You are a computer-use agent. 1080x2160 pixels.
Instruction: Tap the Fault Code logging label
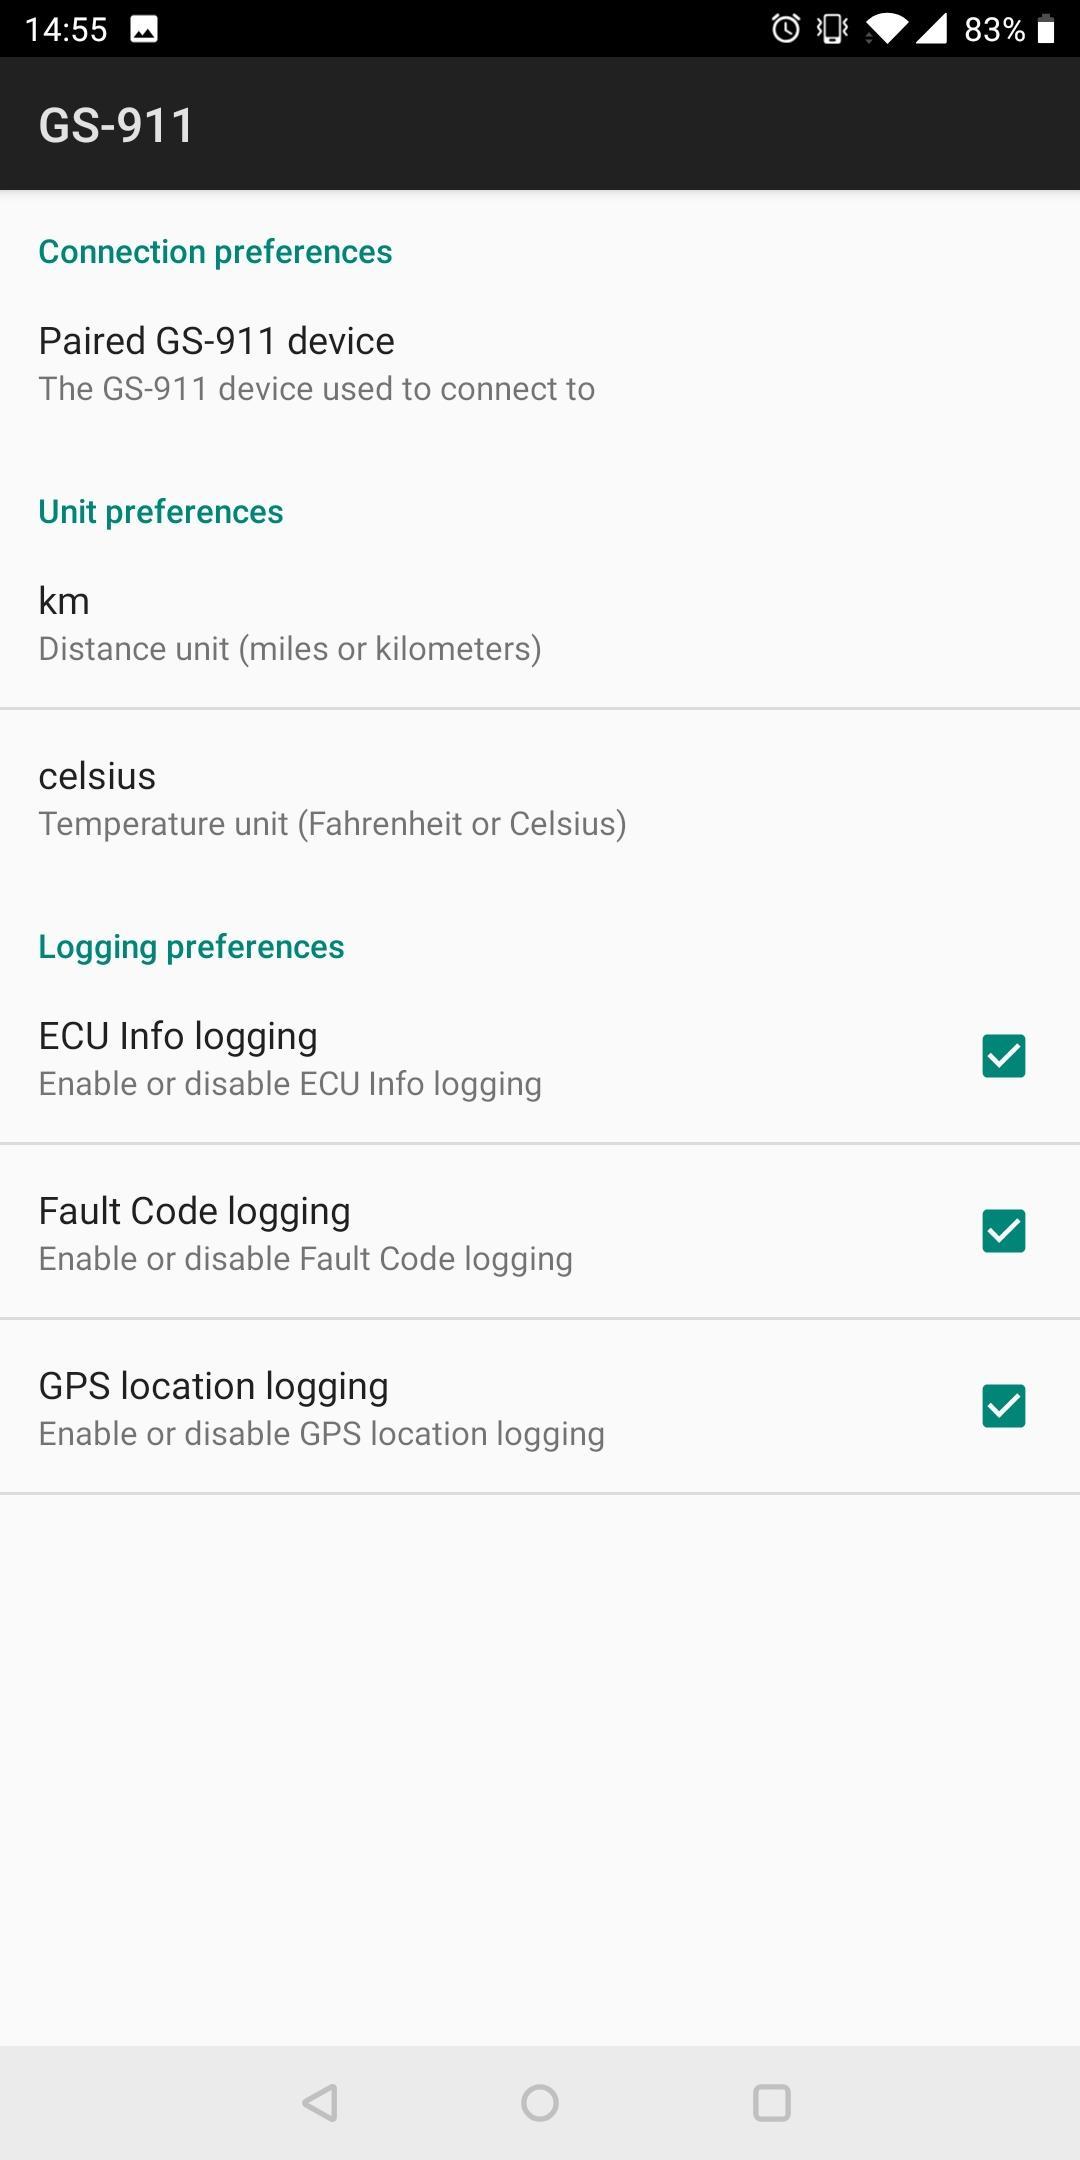tap(195, 1211)
